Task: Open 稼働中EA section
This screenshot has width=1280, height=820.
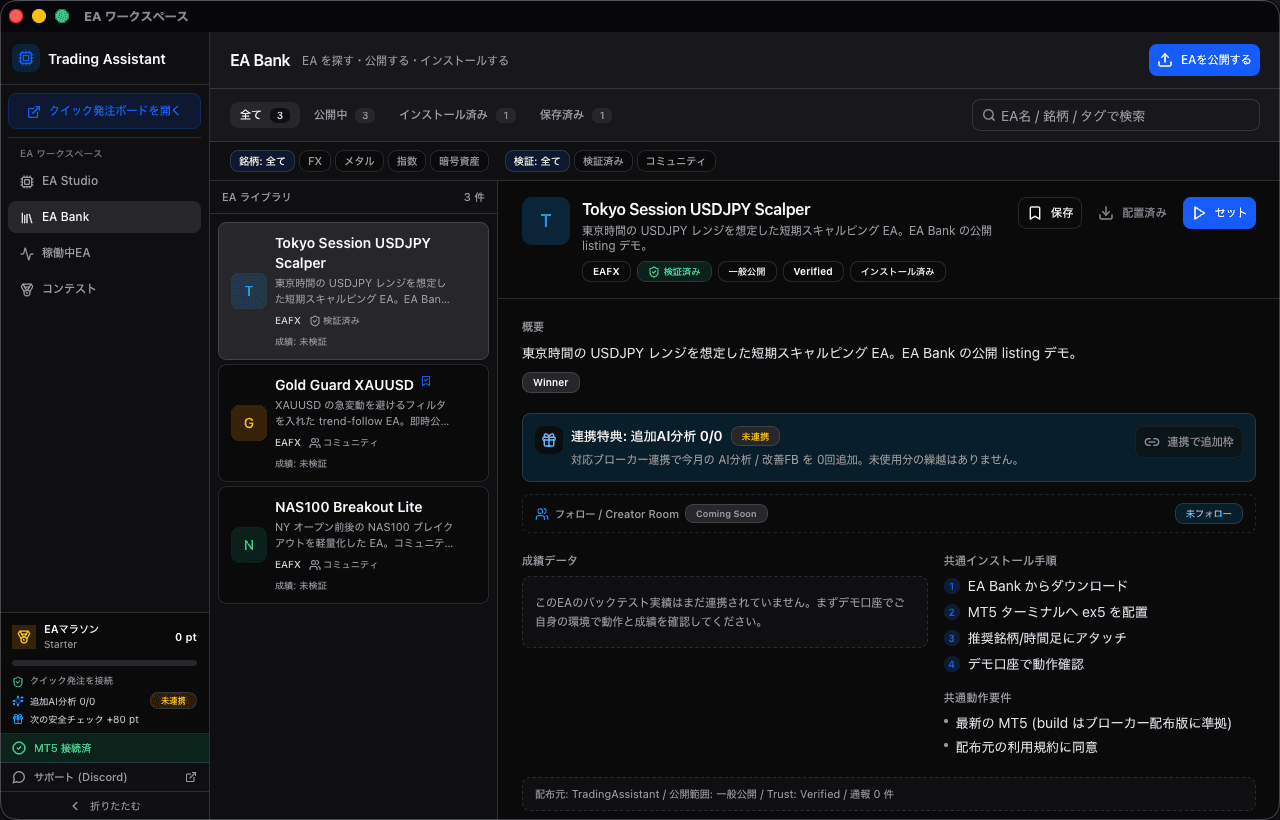Action: pyautogui.click(x=105, y=253)
